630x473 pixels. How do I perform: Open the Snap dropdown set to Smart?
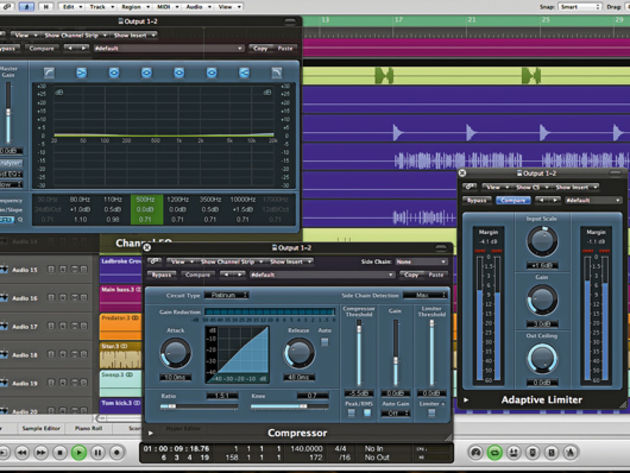(579, 7)
